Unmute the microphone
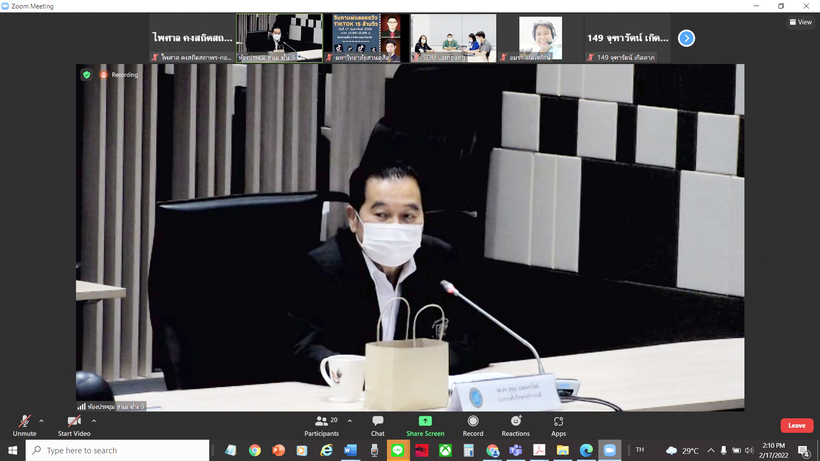820x461 pixels. pos(24,425)
